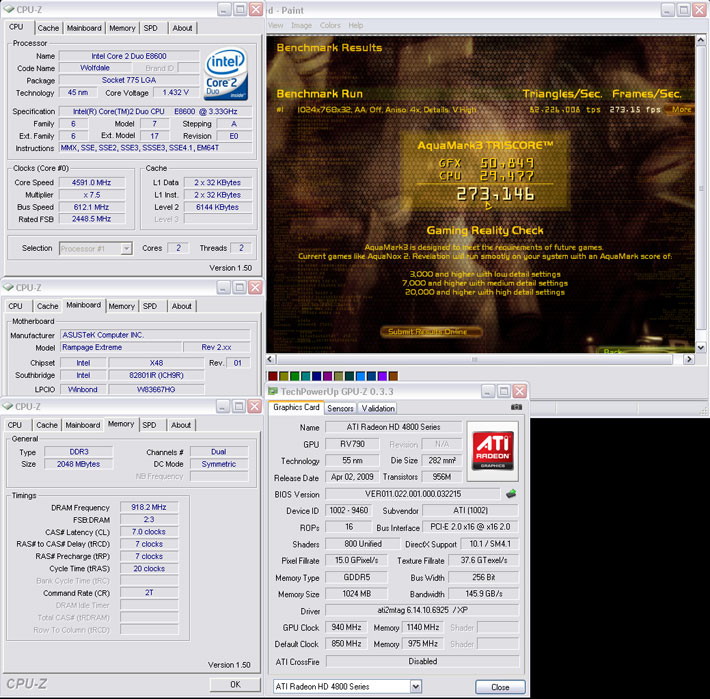The width and height of the screenshot is (710, 699).
Task: Open the Processor #1 selection dropdown
Action: tap(126, 248)
